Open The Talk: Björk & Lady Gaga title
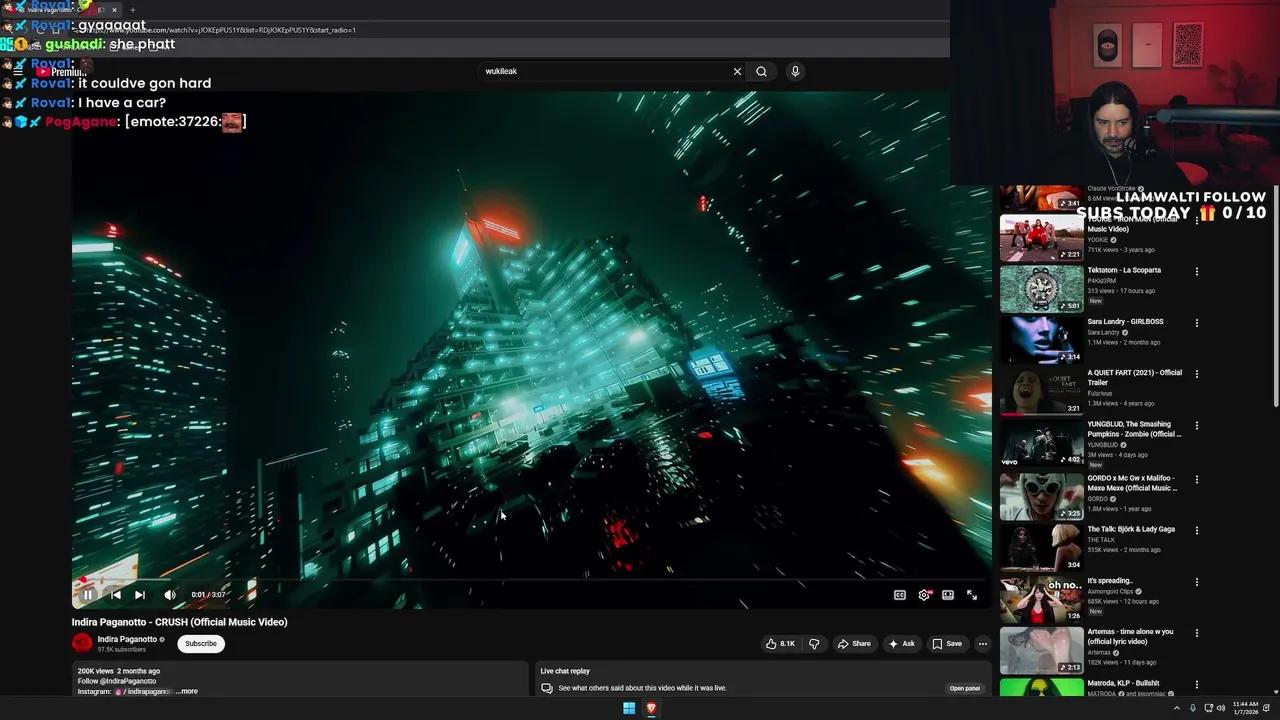Viewport: 1280px width, 720px height. coord(1131,529)
